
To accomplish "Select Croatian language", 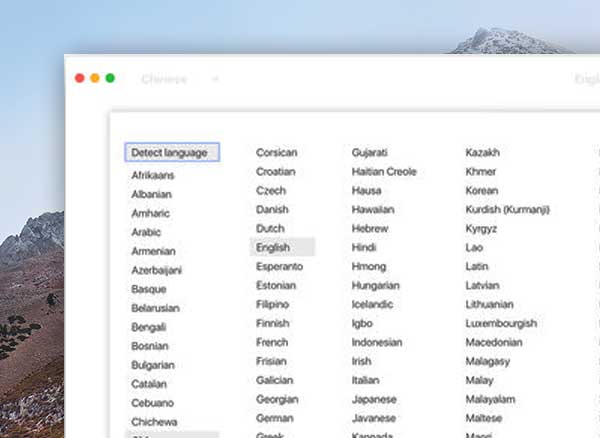I will [x=276, y=171].
